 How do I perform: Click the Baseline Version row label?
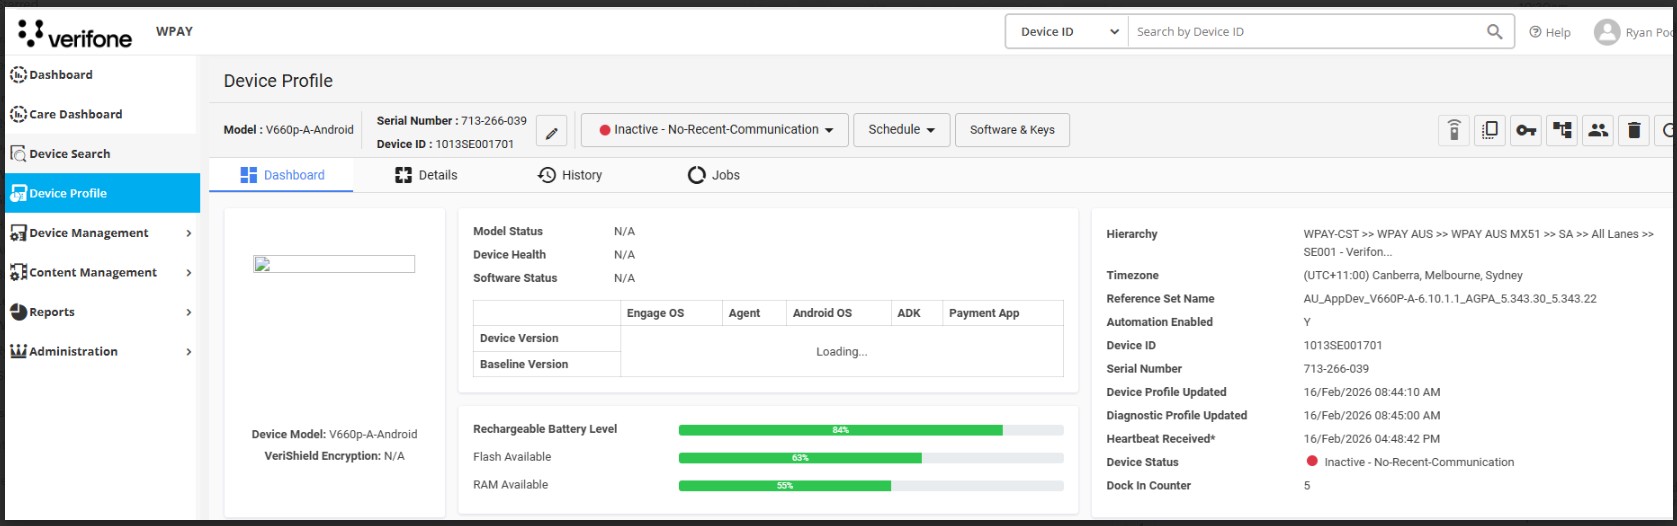tap(524, 364)
